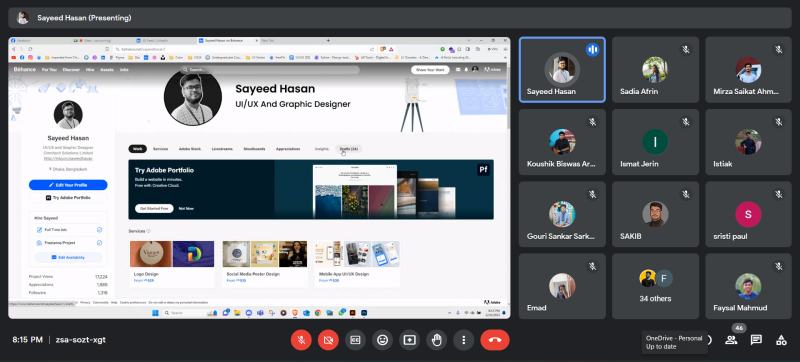The height and width of the screenshot is (362, 800).
Task: Select the Sadia Afrin participant tile
Action: click(655, 70)
